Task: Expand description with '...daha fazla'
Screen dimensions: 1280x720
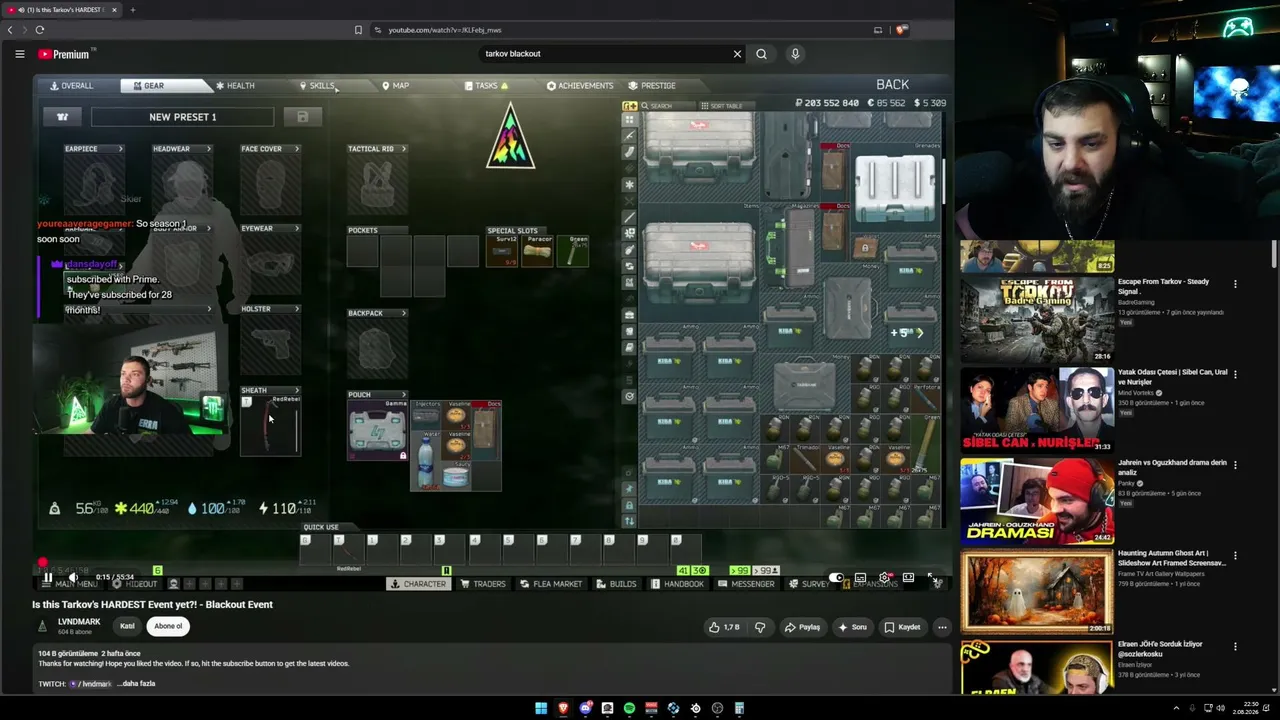Action: [x=136, y=684]
